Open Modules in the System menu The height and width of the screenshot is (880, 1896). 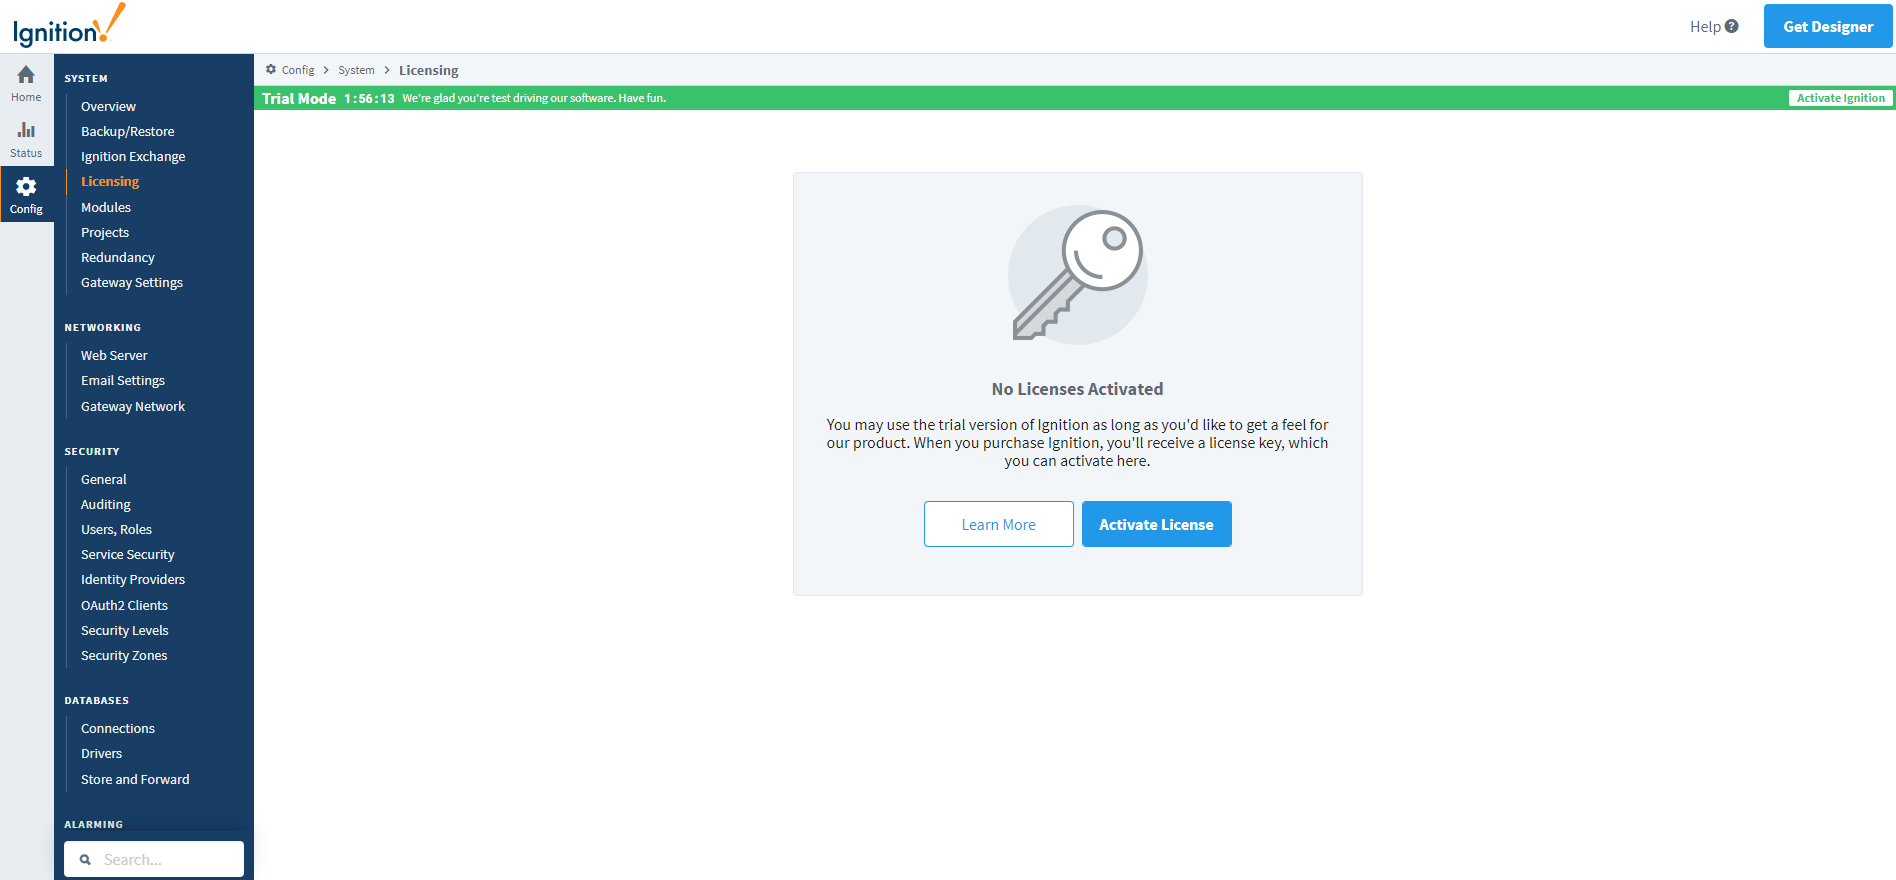click(x=106, y=207)
